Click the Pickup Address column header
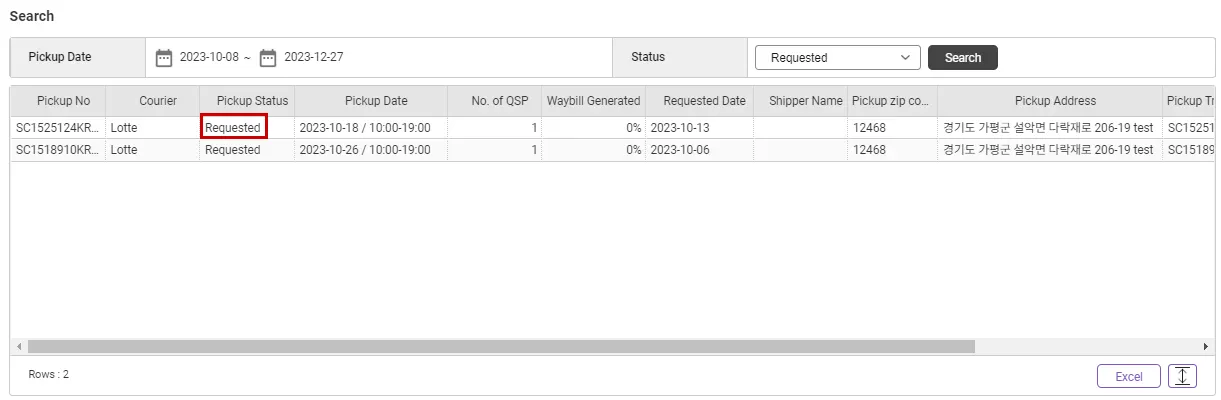Image resolution: width=1221 pixels, height=400 pixels. (x=1055, y=101)
